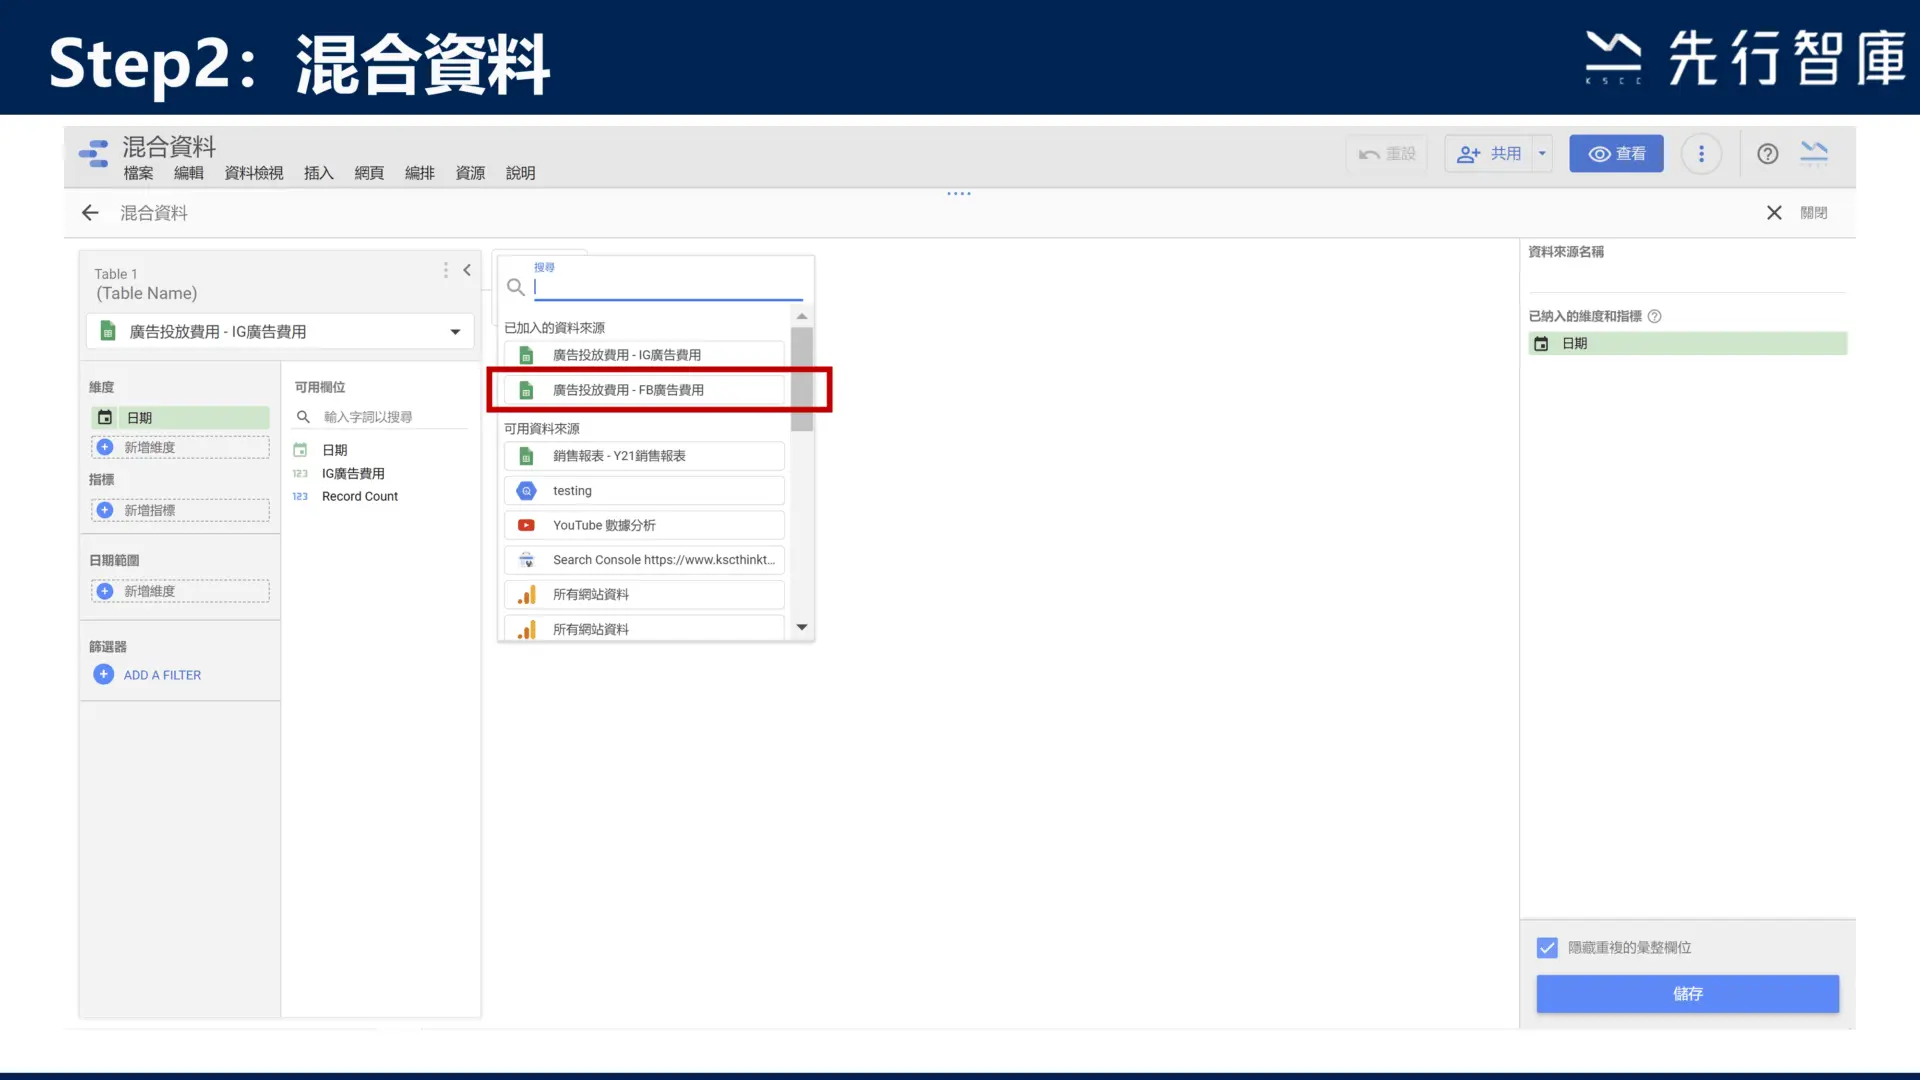Click the ADD A FILTER plus icon
1920x1080 pixels.
coord(104,674)
